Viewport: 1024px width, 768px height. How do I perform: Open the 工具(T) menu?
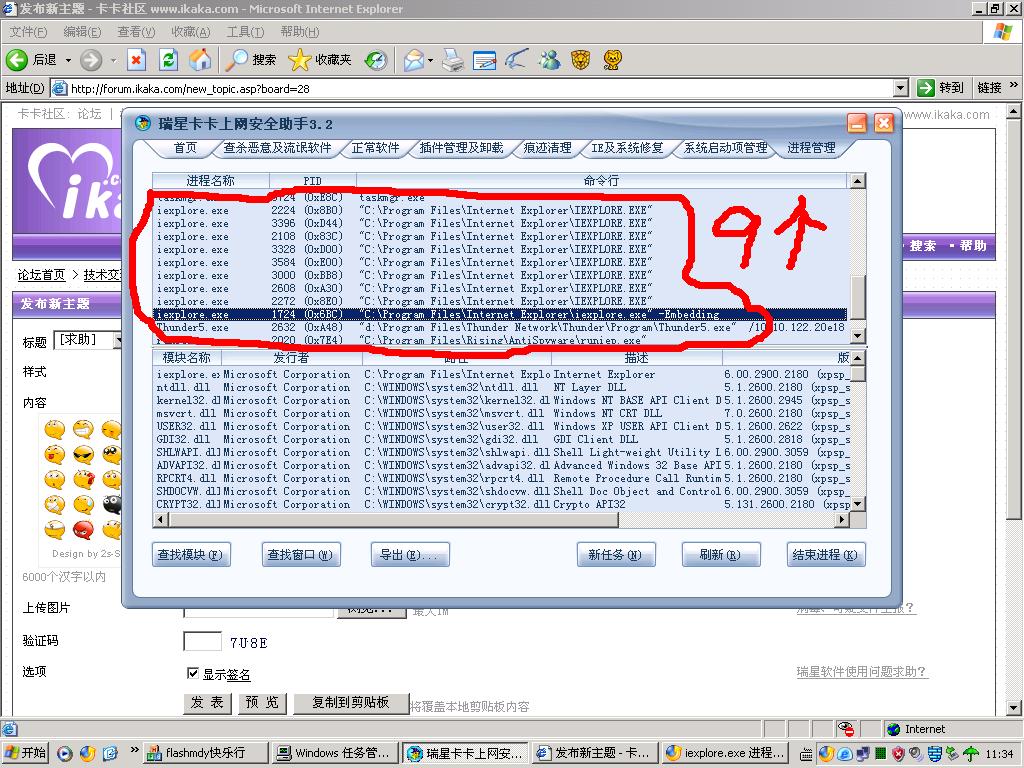tap(245, 31)
